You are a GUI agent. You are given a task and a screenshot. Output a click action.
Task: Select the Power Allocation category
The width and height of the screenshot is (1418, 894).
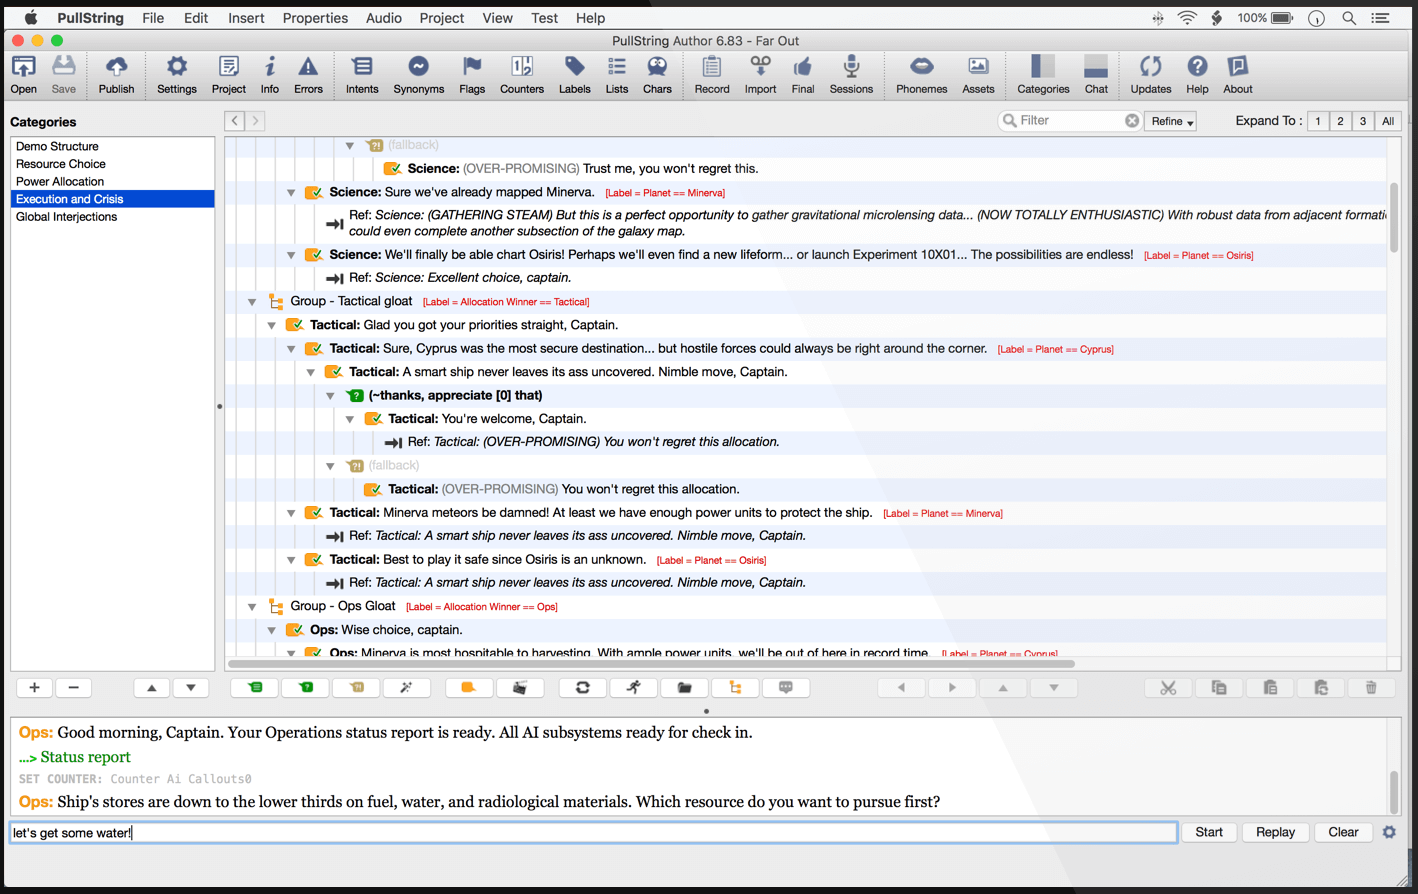point(112,181)
